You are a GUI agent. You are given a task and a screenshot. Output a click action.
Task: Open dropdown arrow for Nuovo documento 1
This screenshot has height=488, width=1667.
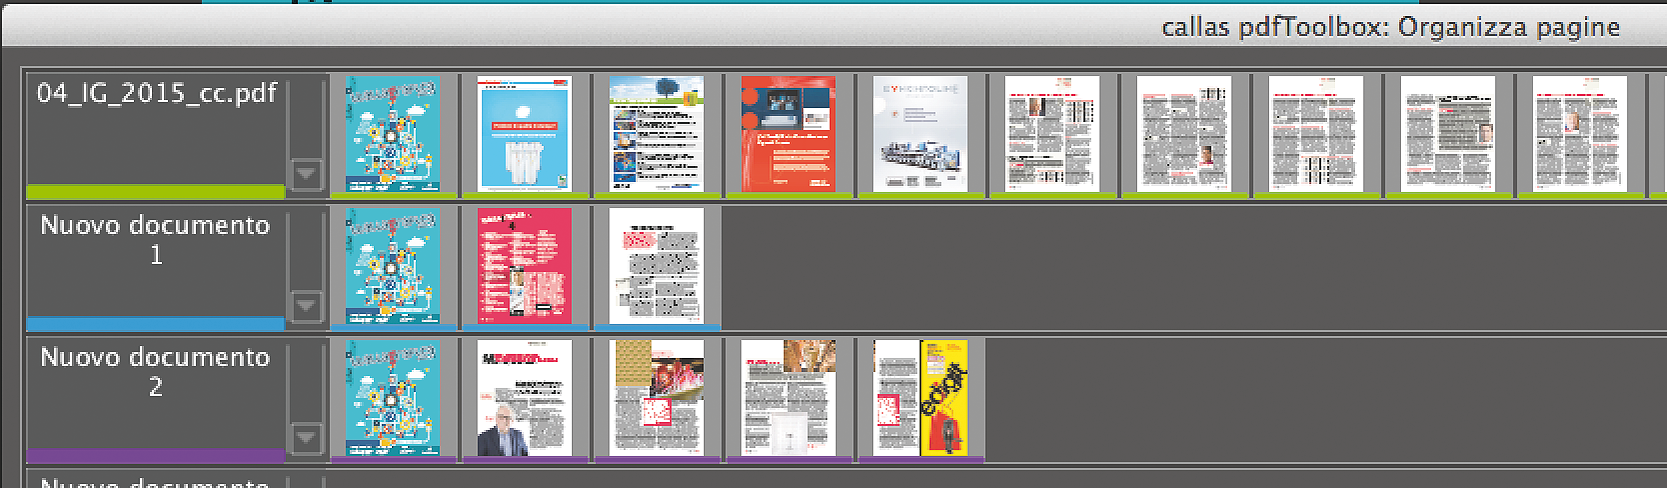(306, 305)
